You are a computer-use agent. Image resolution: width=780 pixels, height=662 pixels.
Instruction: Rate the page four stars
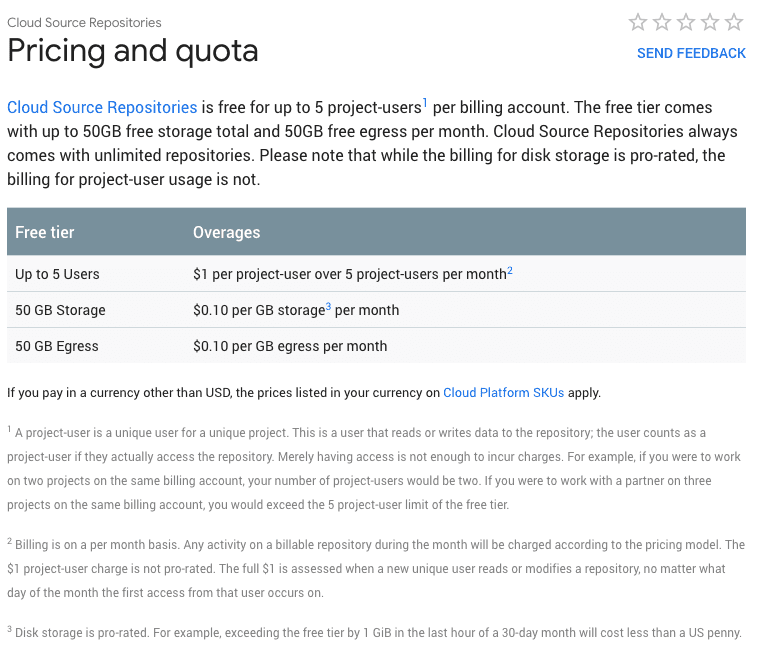pos(710,22)
